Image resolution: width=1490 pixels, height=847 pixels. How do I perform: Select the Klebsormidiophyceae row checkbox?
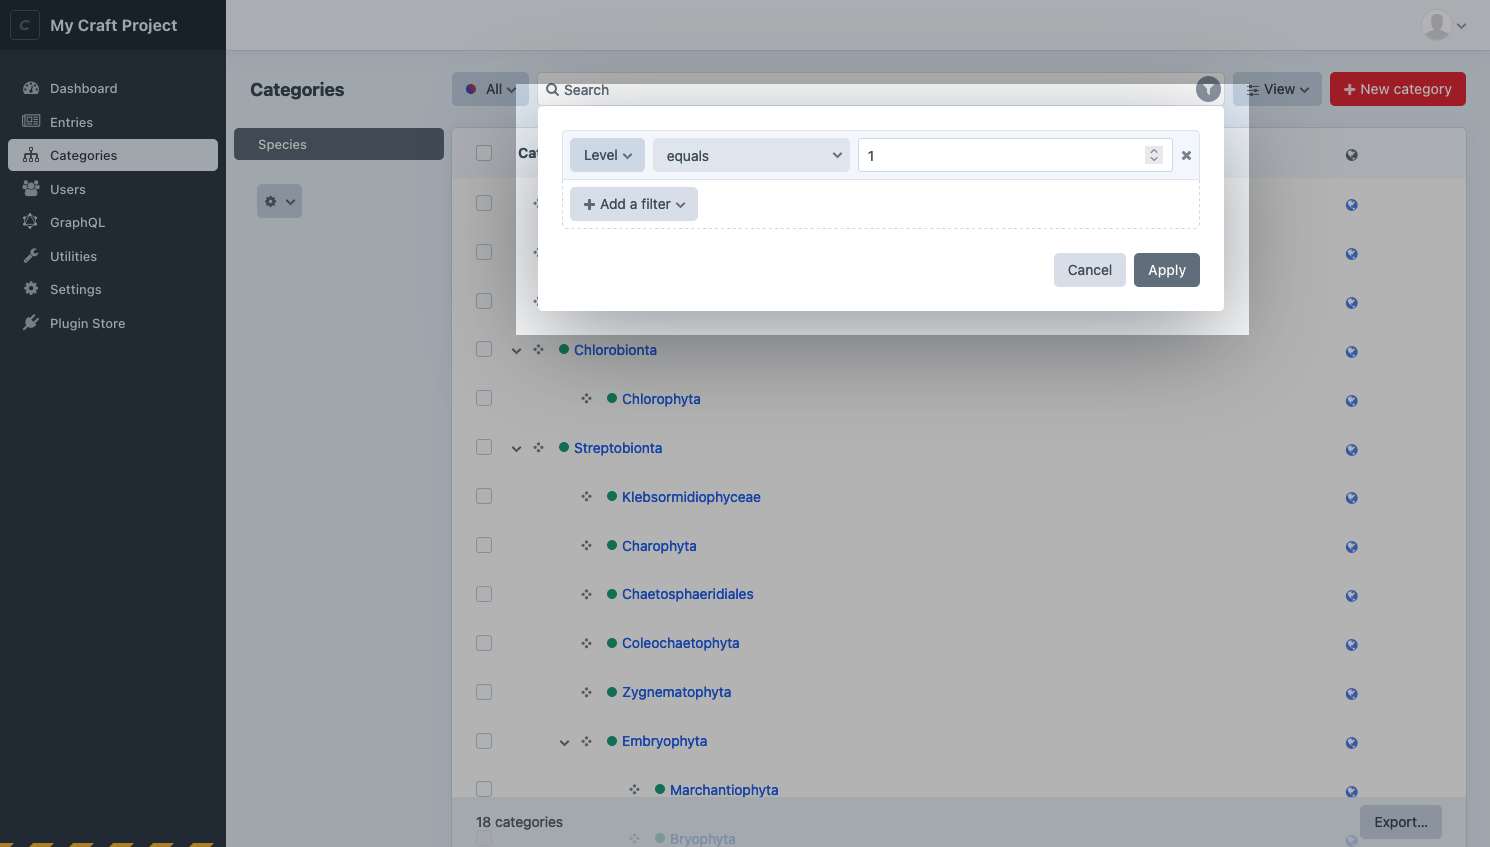coord(484,497)
